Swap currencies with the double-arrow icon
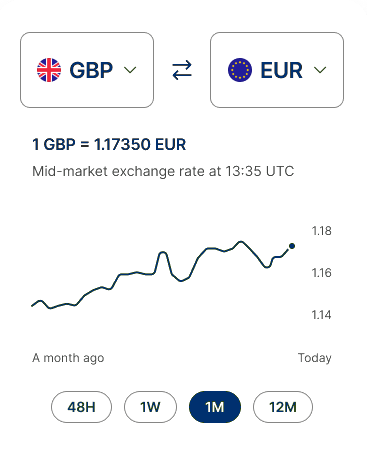367x453 pixels. tap(182, 70)
